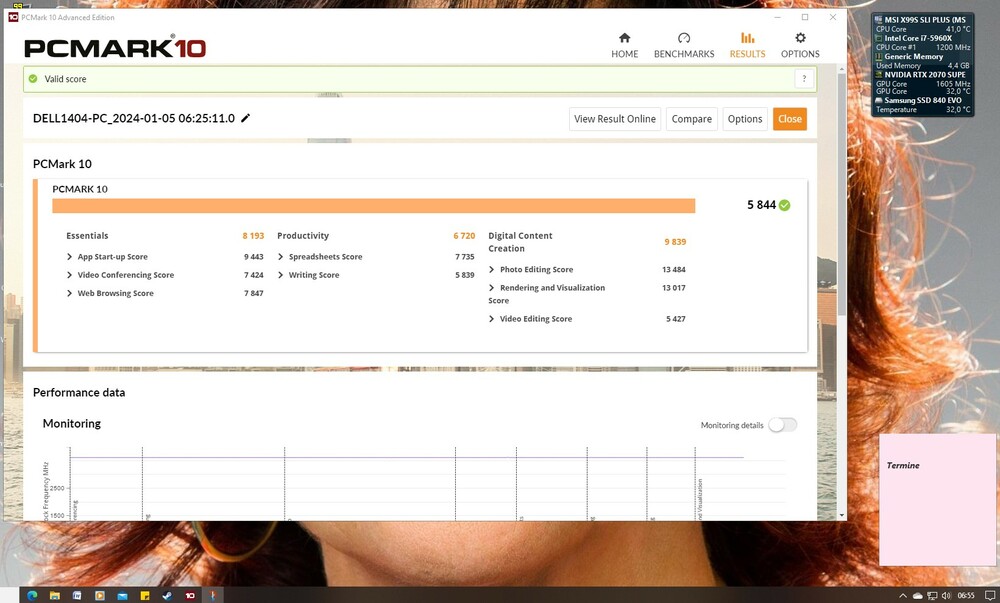Click the question mark help button
This screenshot has height=603, width=1000.
coord(804,79)
